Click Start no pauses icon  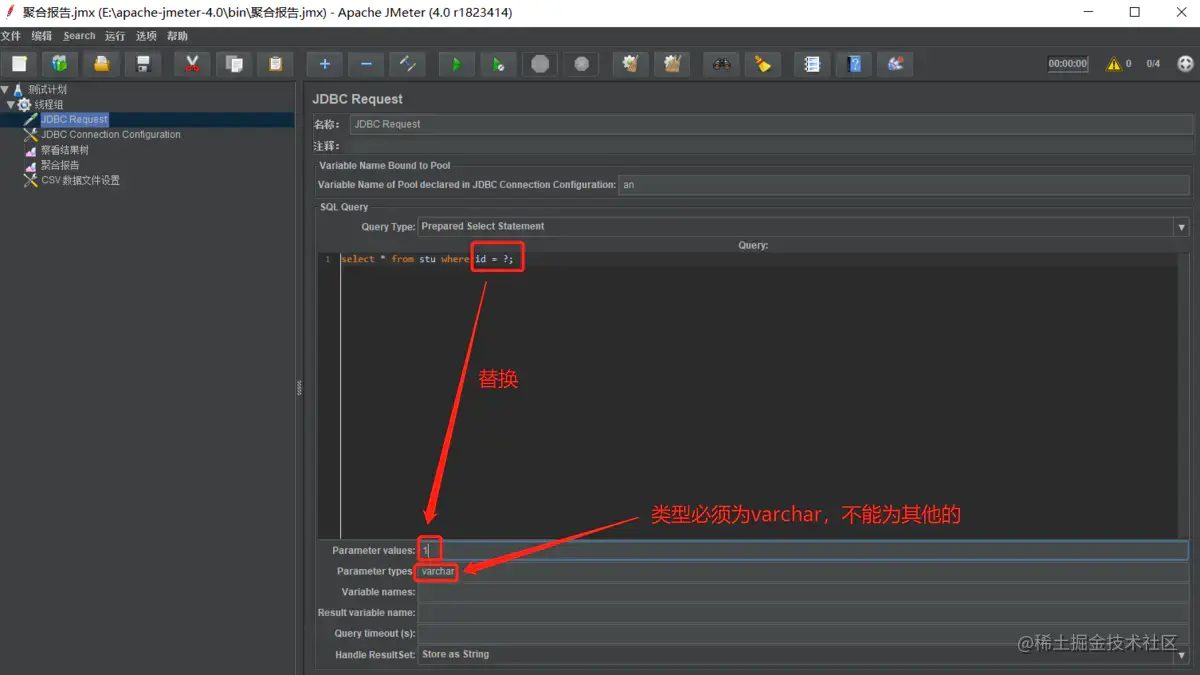click(498, 64)
